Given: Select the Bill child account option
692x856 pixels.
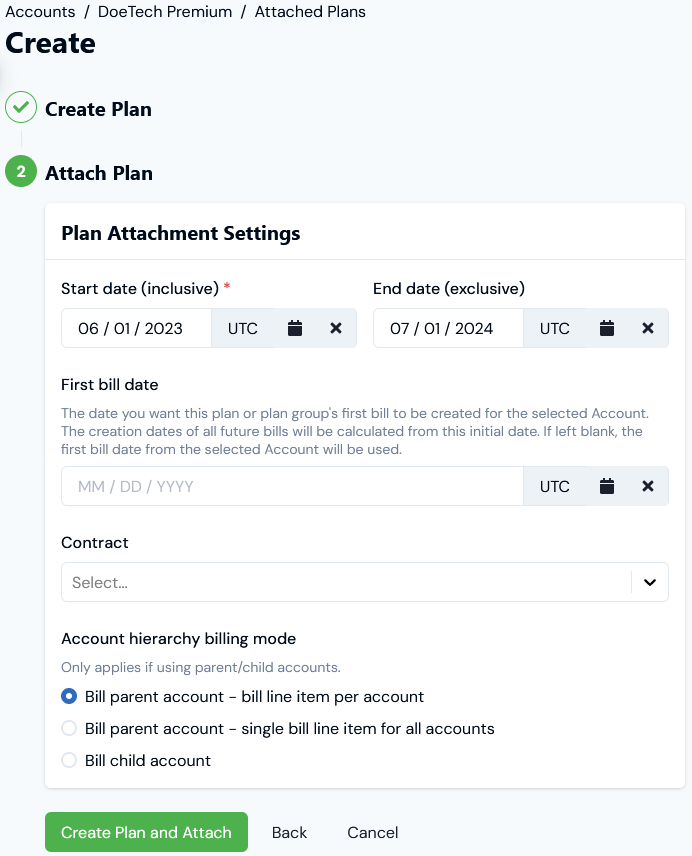Looking at the screenshot, I should pyautogui.click(x=69, y=760).
